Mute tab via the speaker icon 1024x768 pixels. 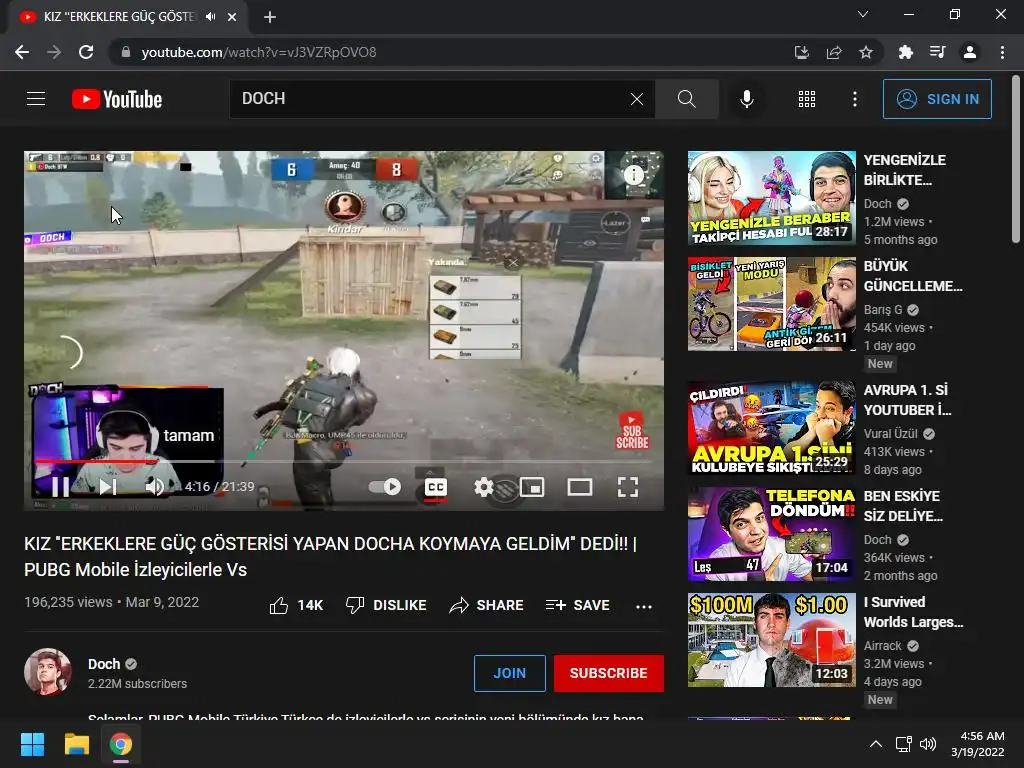pyautogui.click(x=210, y=17)
